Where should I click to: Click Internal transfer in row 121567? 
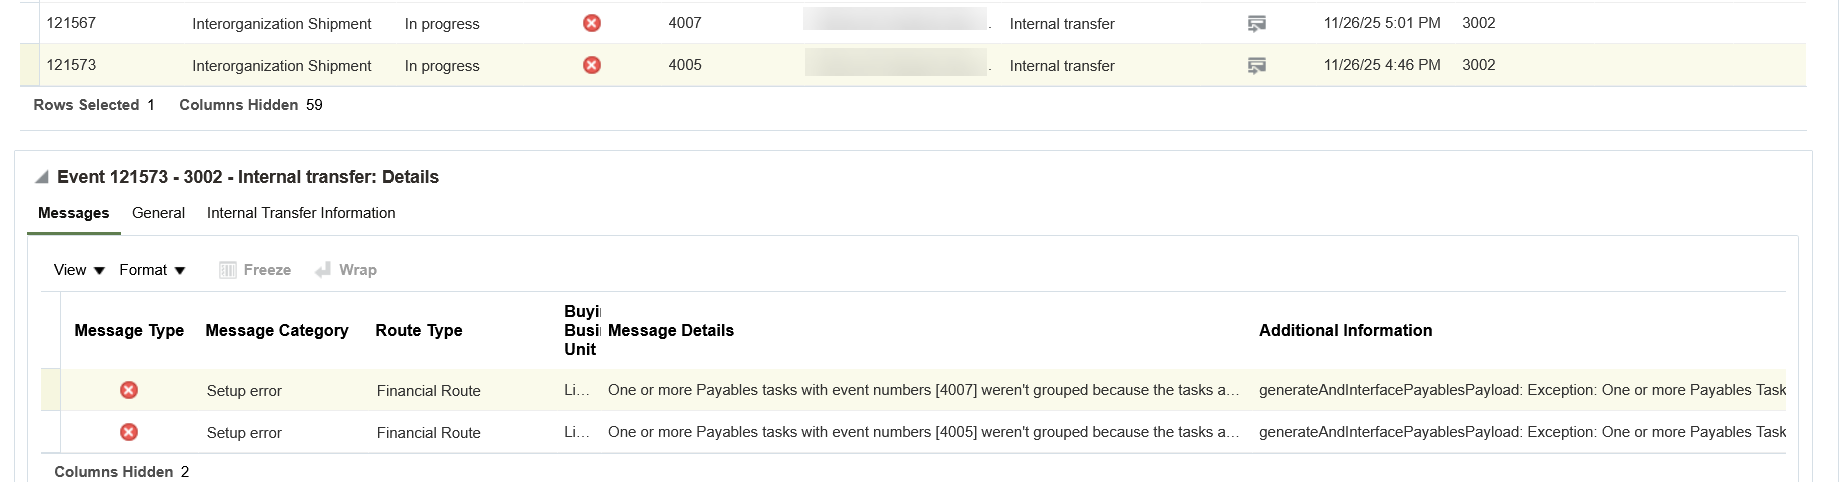click(x=1062, y=24)
